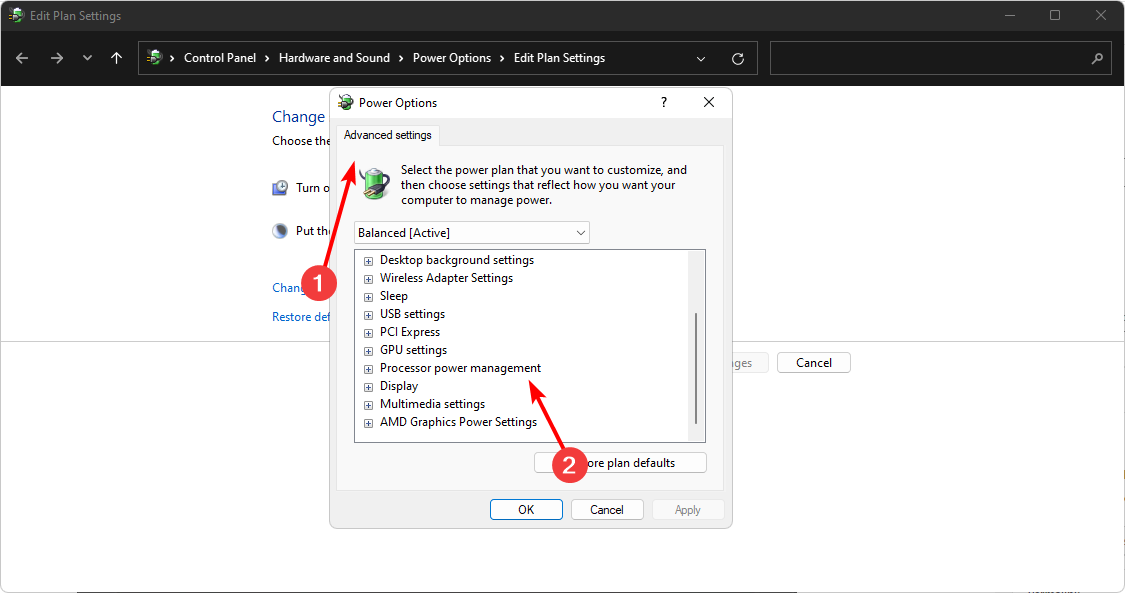
Task: Confirm the dialog with OK
Action: coord(526,510)
